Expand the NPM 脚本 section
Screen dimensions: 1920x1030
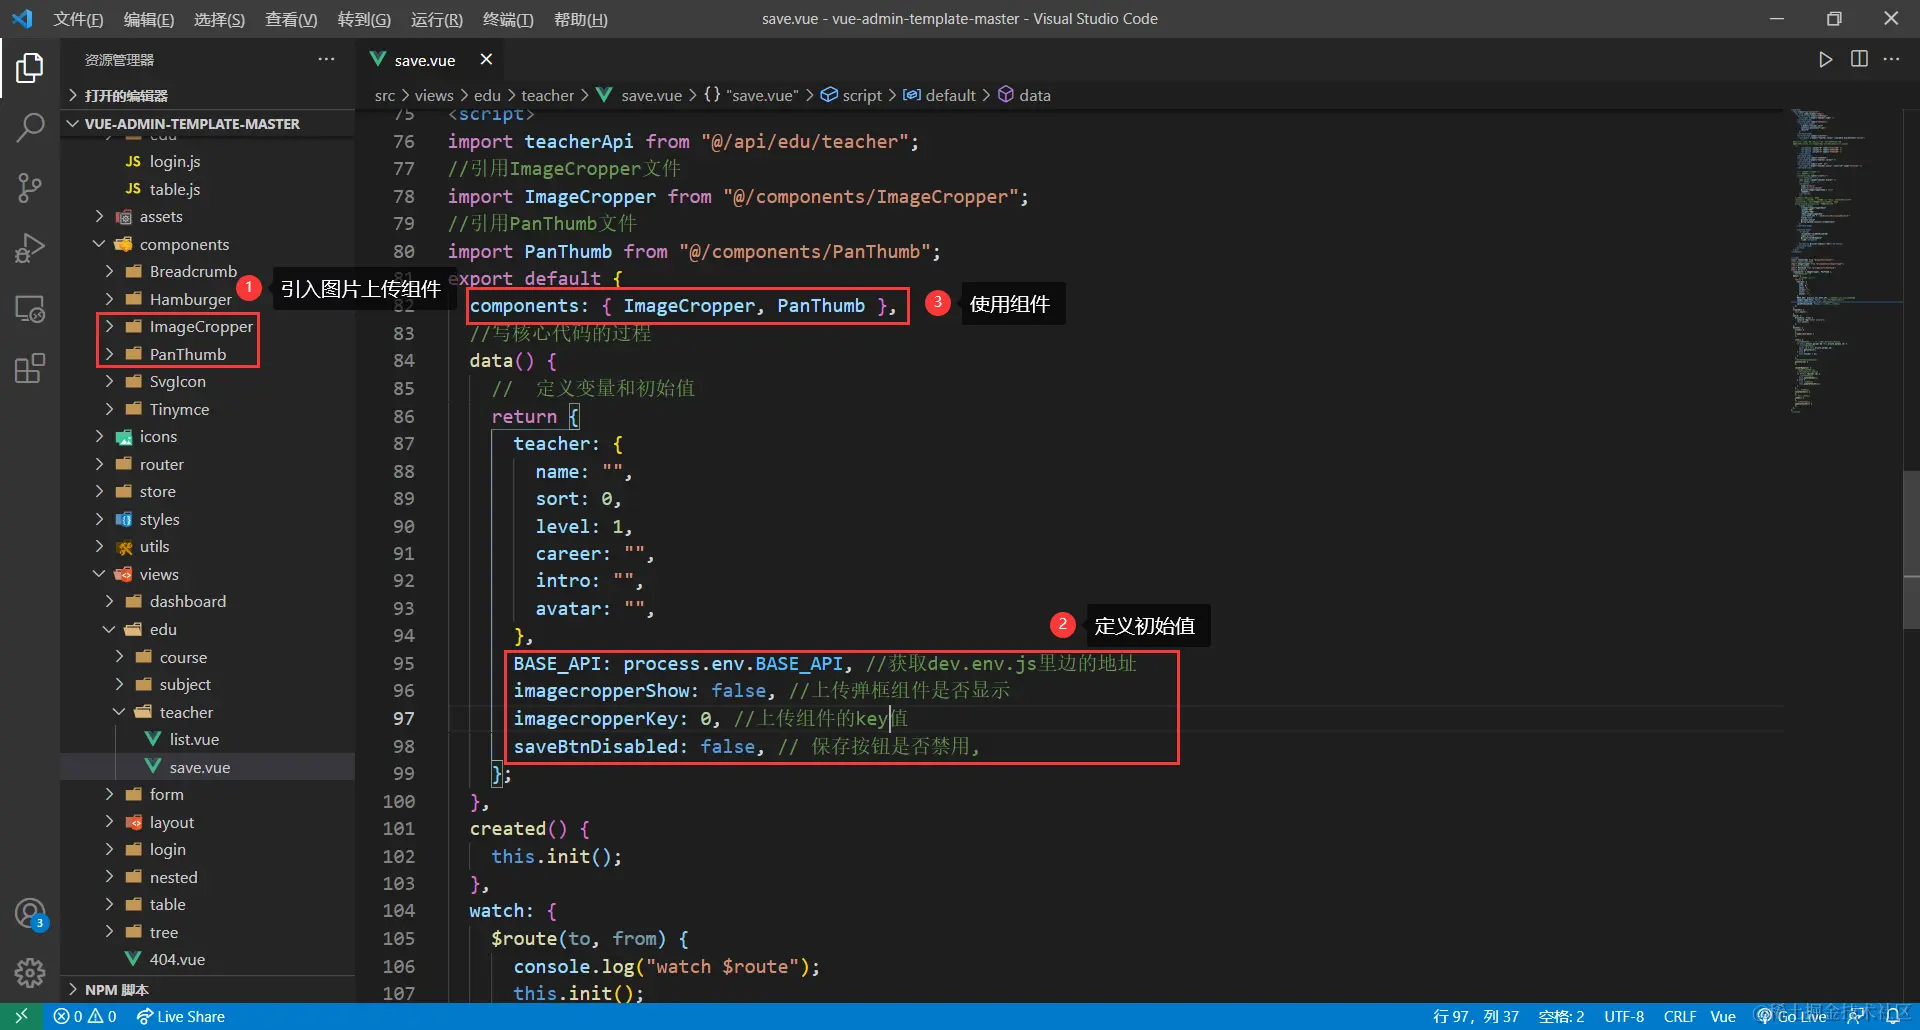pyautogui.click(x=207, y=990)
